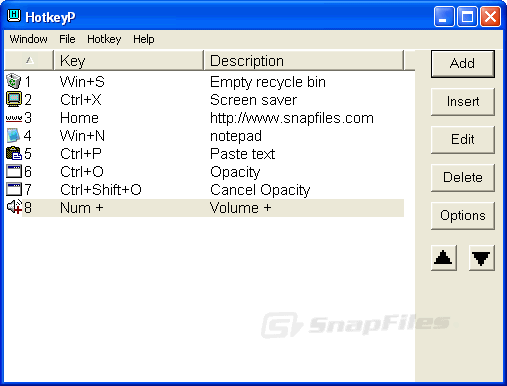The image size is (507, 386).
Task: Select the Win+N key entry
Action: [x=82, y=136]
